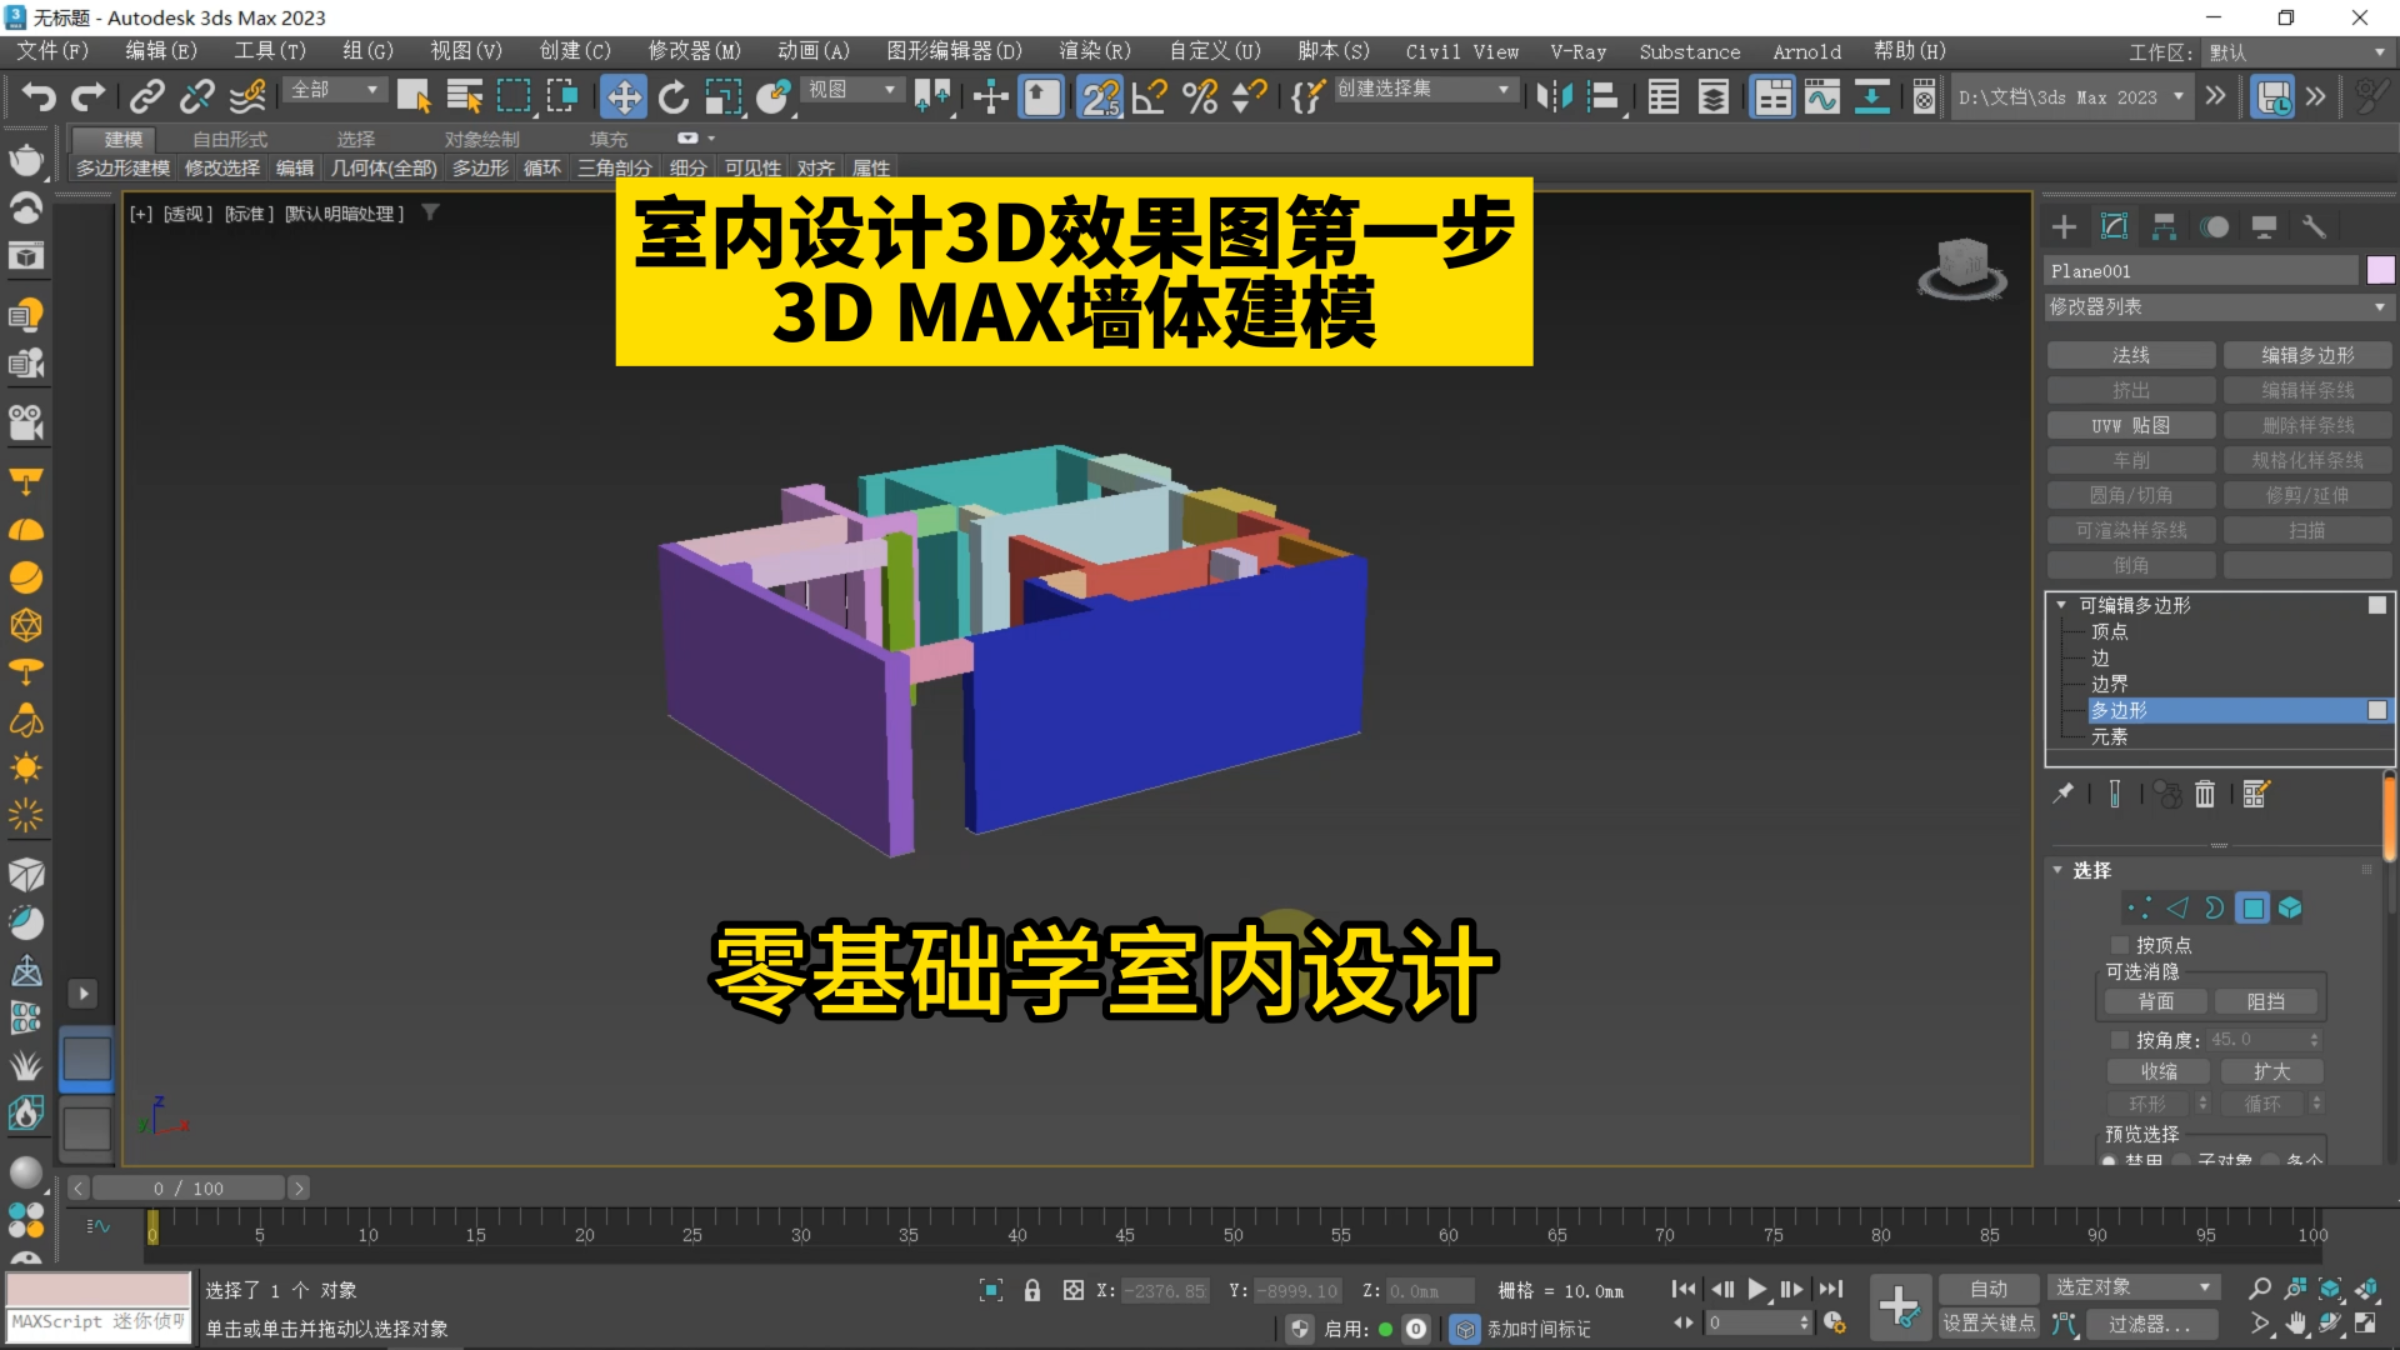
Task: Toggle the selection lock padlock icon
Action: 1032,1291
